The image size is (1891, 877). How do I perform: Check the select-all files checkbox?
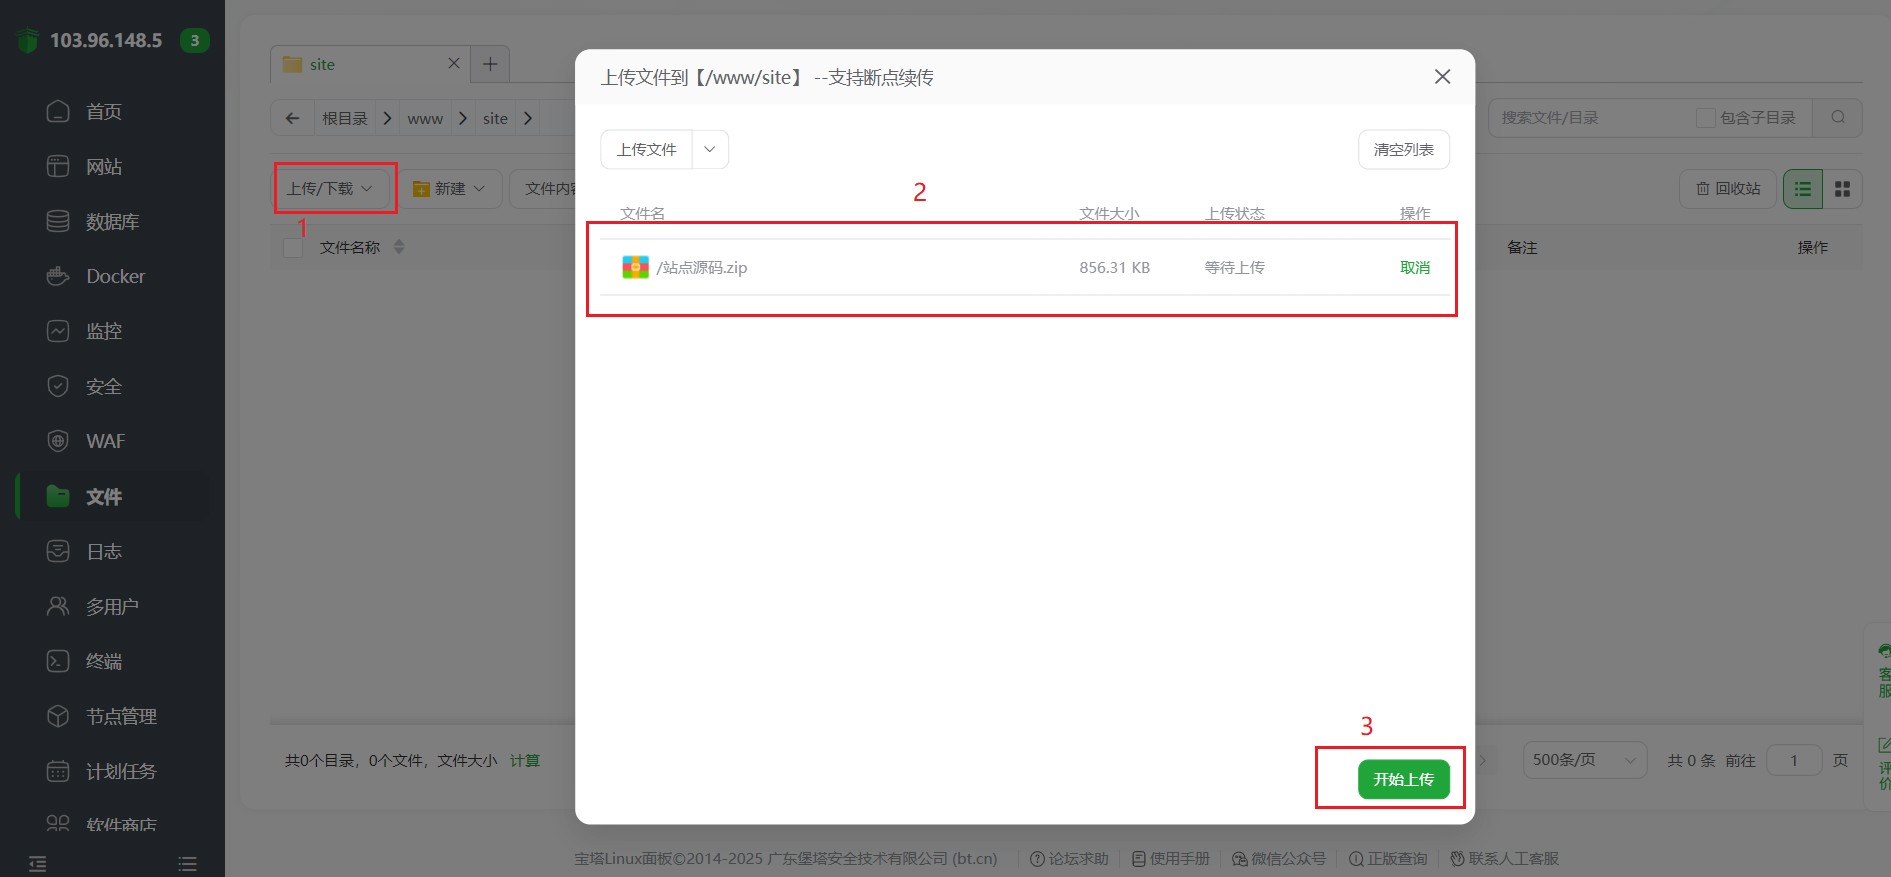(x=293, y=247)
